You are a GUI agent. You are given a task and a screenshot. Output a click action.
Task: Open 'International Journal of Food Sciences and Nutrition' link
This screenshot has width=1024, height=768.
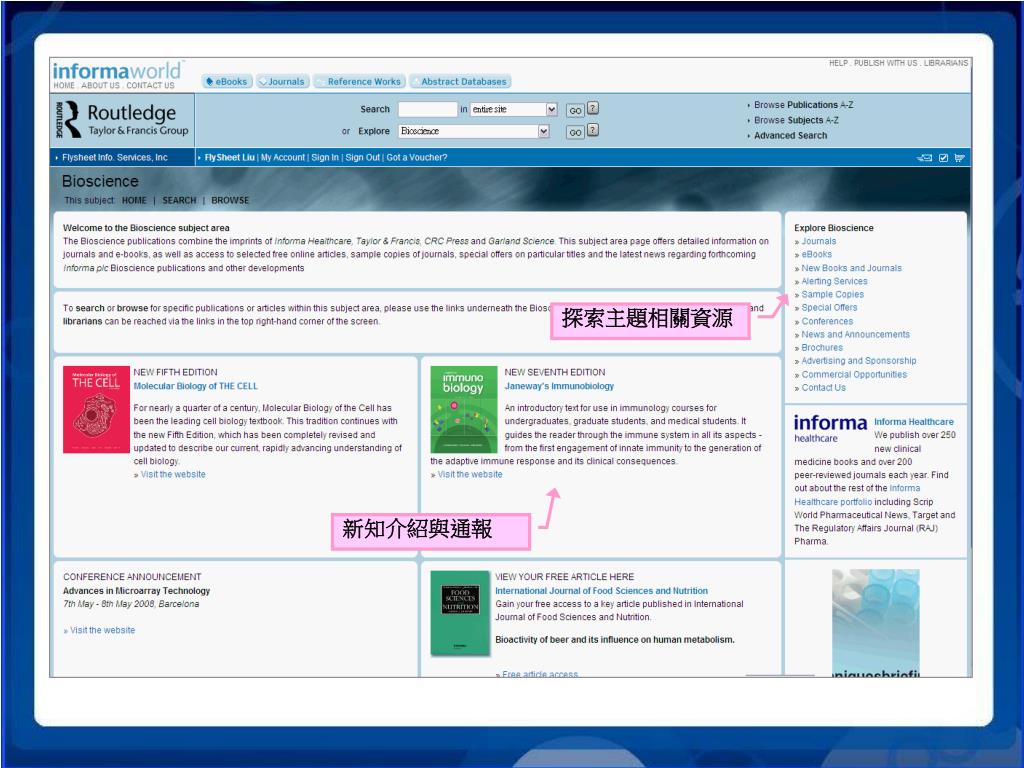click(x=601, y=590)
